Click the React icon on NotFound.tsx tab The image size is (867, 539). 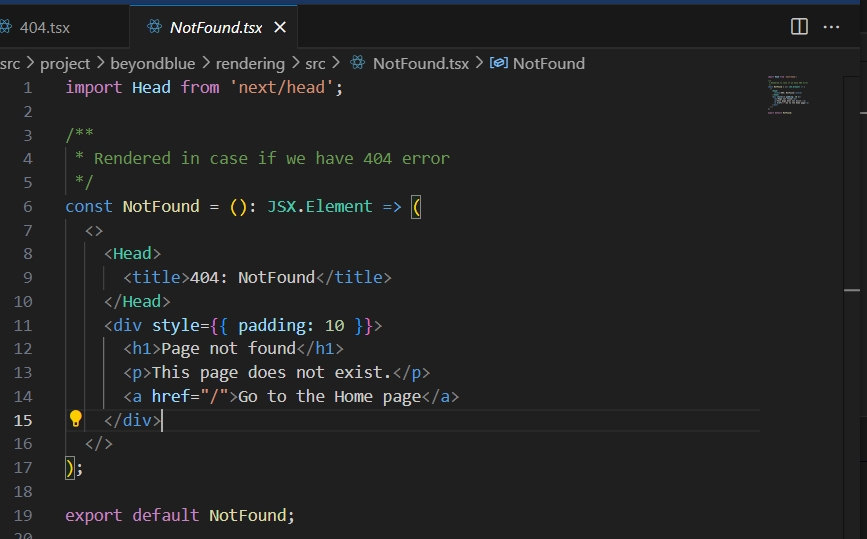(x=154, y=28)
